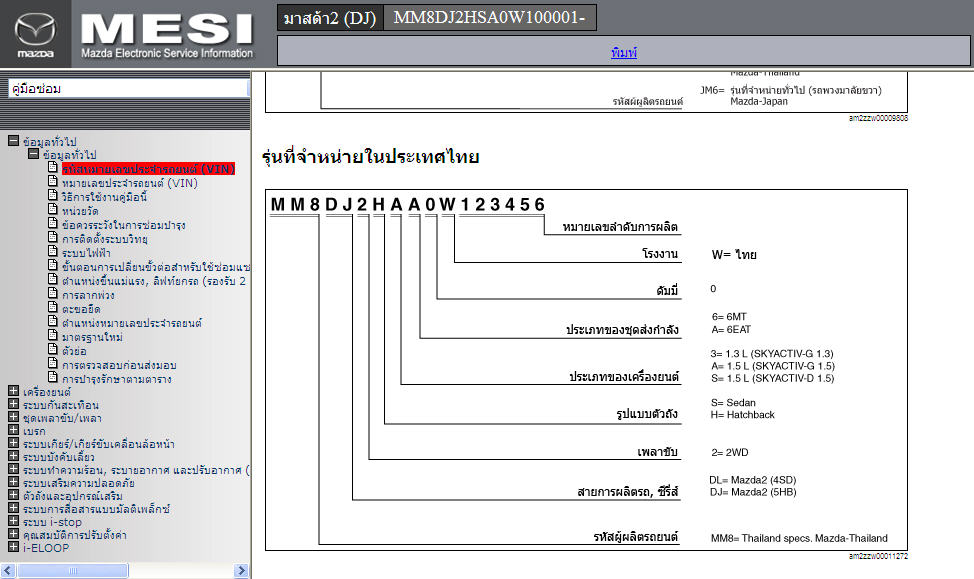This screenshot has height=579, width=974.
Task: Open ระบบไฟฟ้า page
Action: pyautogui.click(x=86, y=253)
